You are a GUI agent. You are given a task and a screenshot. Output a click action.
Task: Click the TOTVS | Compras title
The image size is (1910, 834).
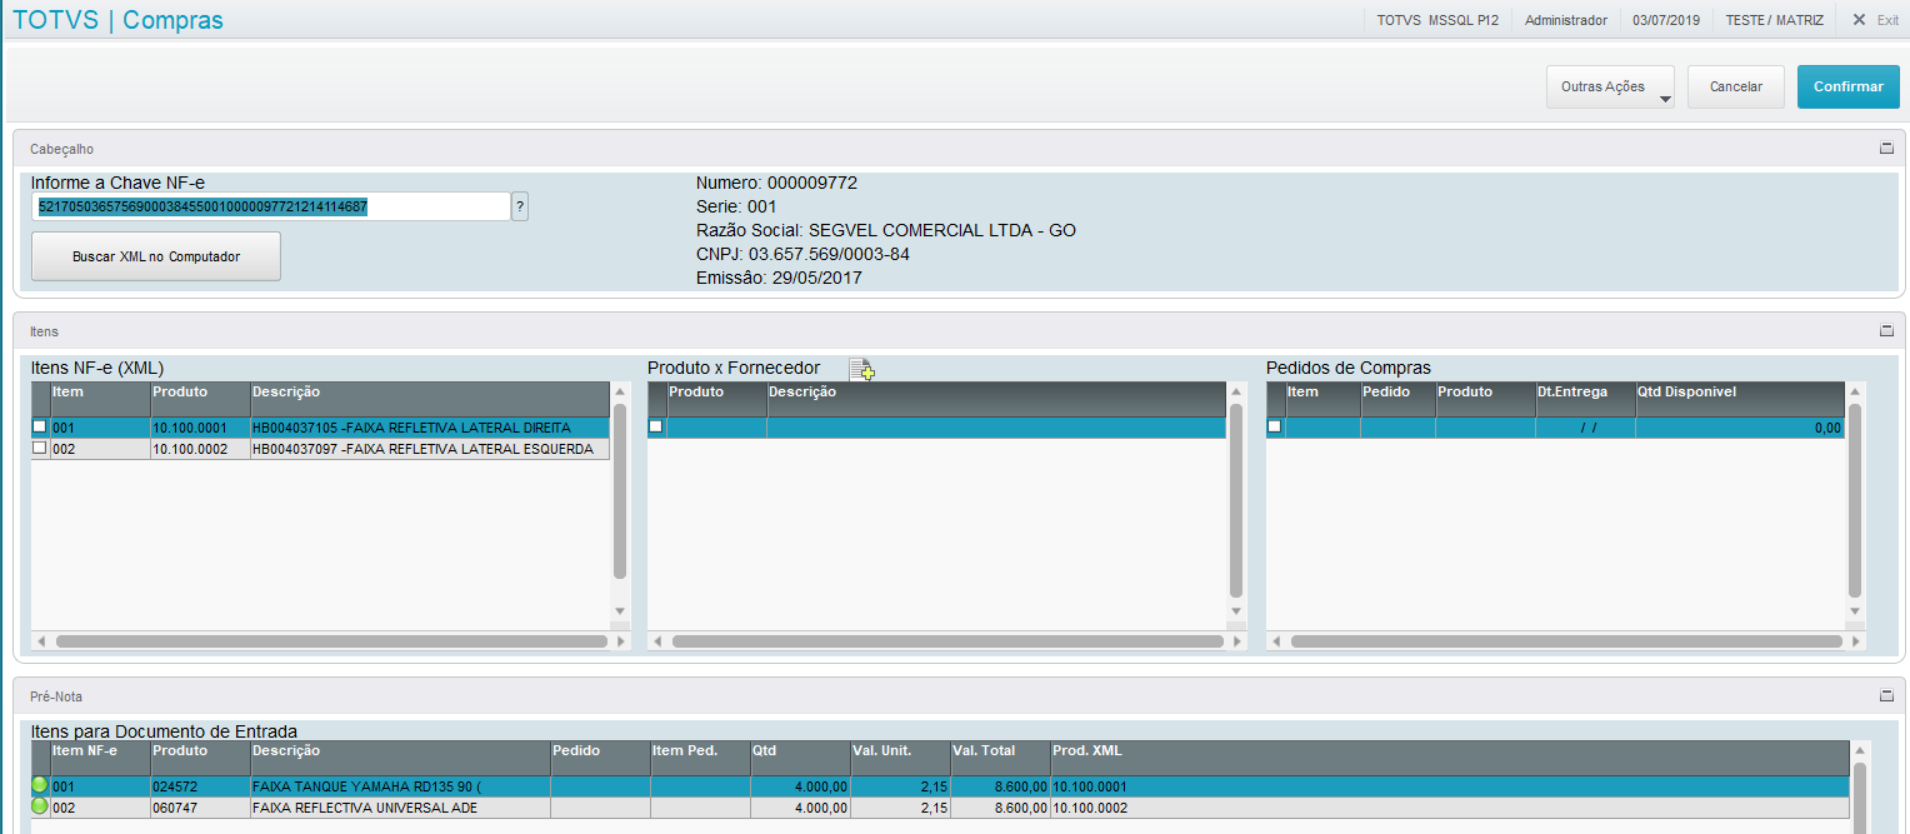(x=118, y=20)
